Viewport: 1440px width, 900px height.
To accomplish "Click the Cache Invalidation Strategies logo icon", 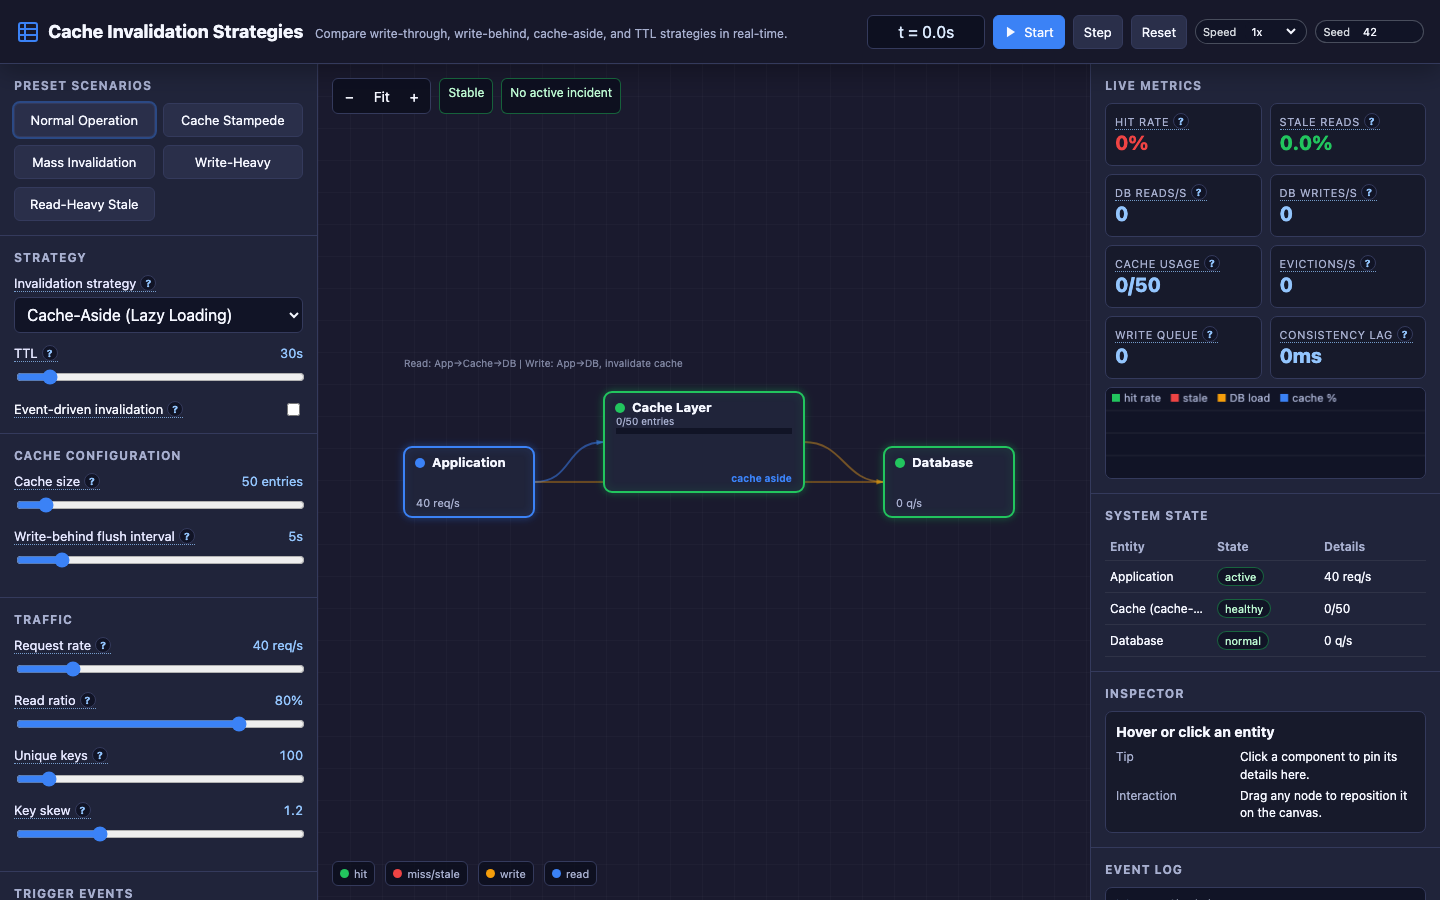I will point(28,32).
